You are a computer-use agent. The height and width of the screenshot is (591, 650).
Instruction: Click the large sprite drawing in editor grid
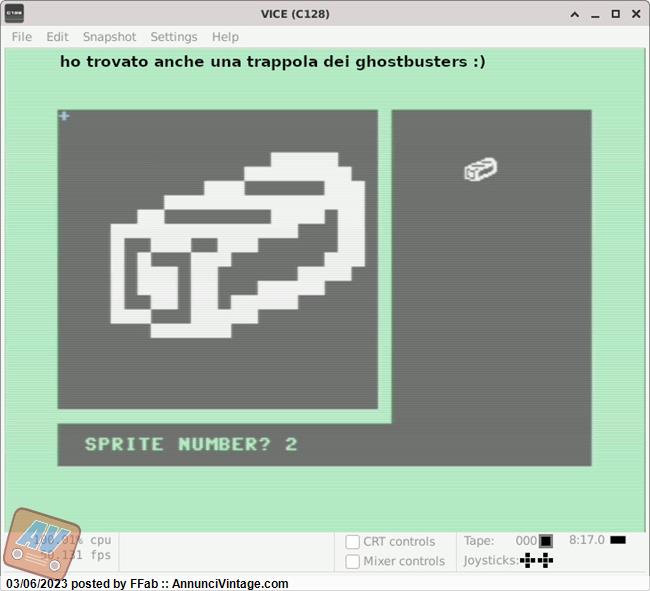tap(238, 245)
